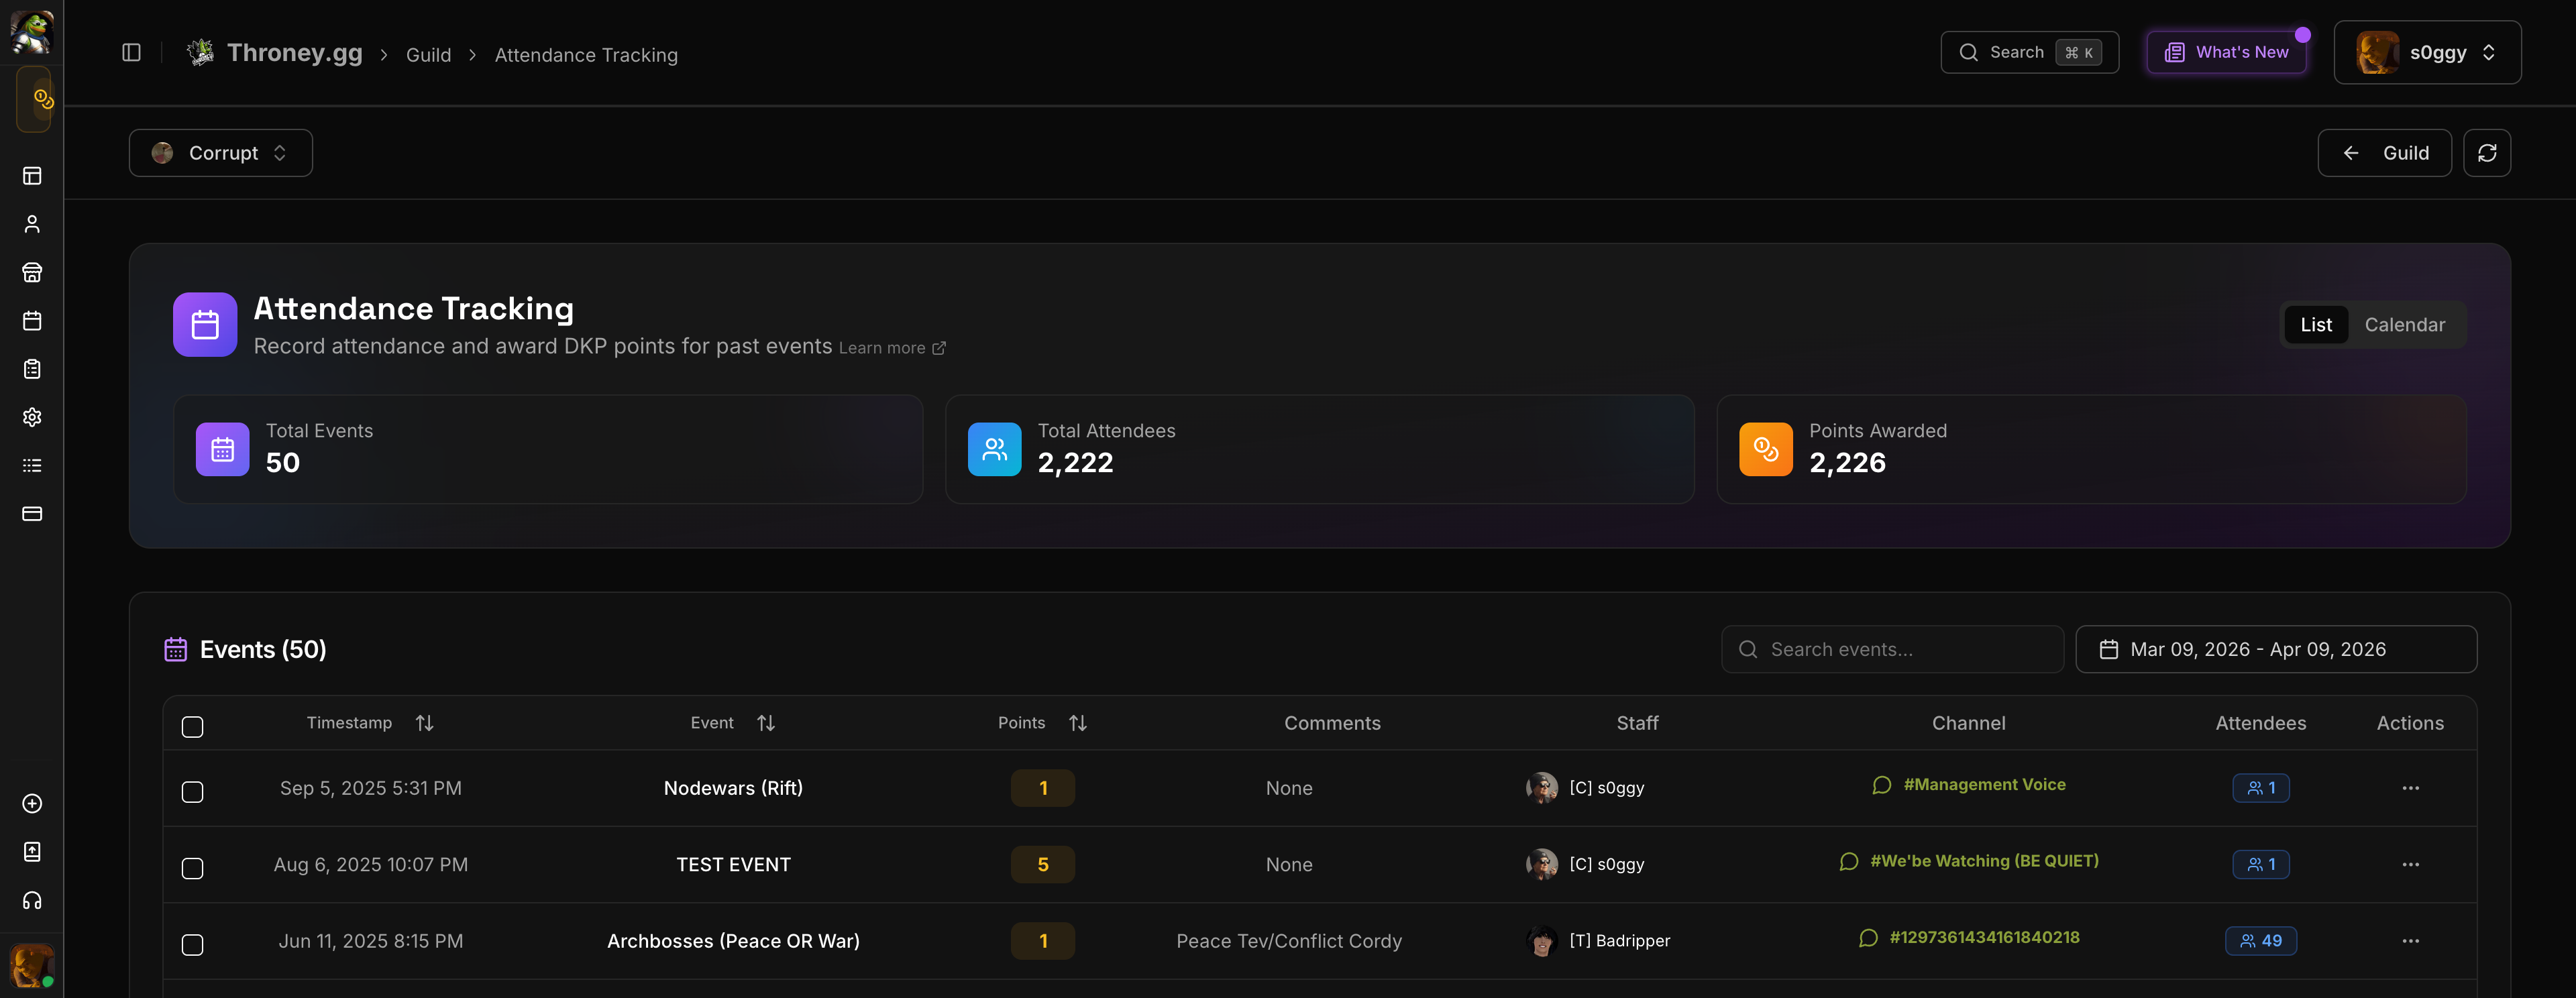Open the storefront icon in sidebar
This screenshot has width=2576, height=998.
click(32, 272)
